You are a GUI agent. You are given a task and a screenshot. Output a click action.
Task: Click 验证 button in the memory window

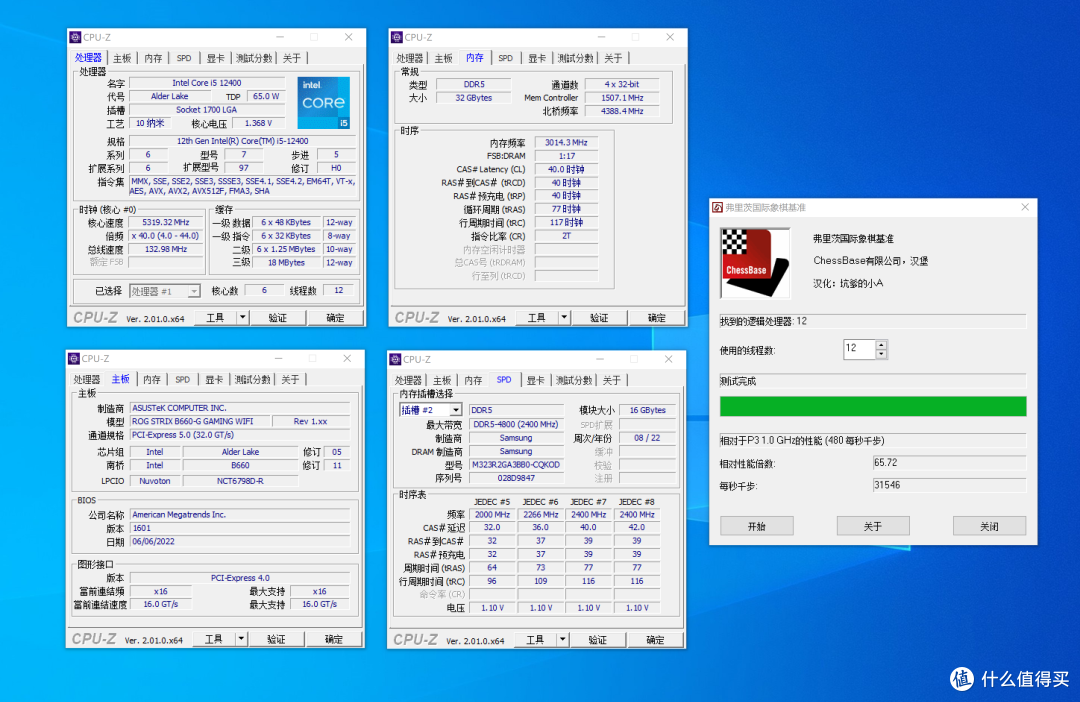599,318
